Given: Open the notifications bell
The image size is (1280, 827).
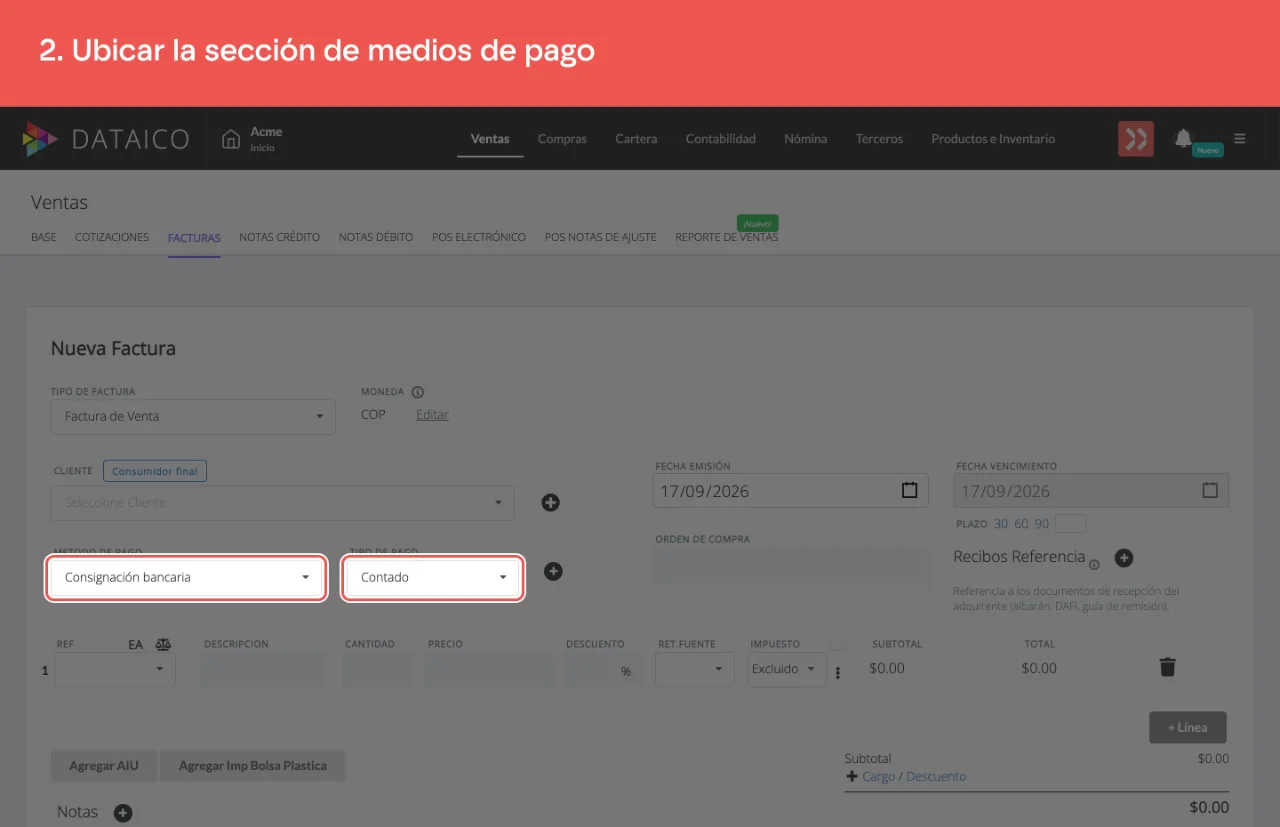Looking at the screenshot, I should point(1183,138).
